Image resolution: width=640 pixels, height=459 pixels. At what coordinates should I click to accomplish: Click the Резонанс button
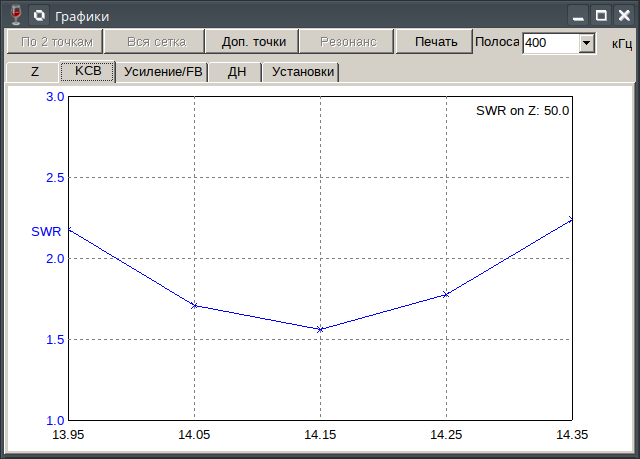[348, 41]
